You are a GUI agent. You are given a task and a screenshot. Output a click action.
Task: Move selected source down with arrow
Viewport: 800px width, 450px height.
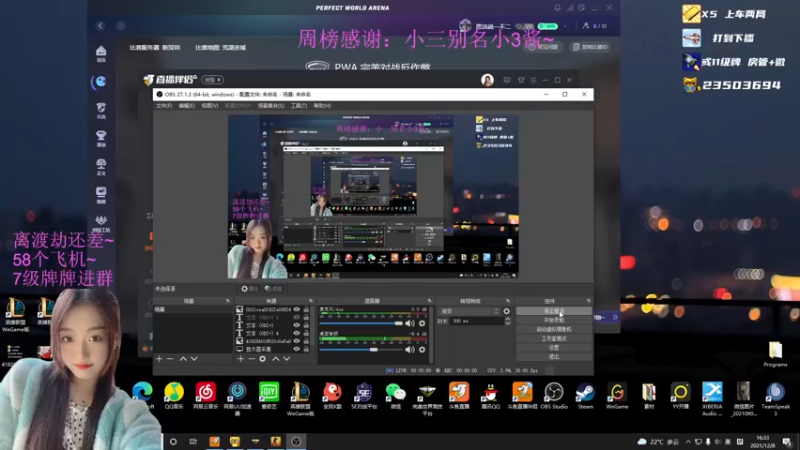287,359
